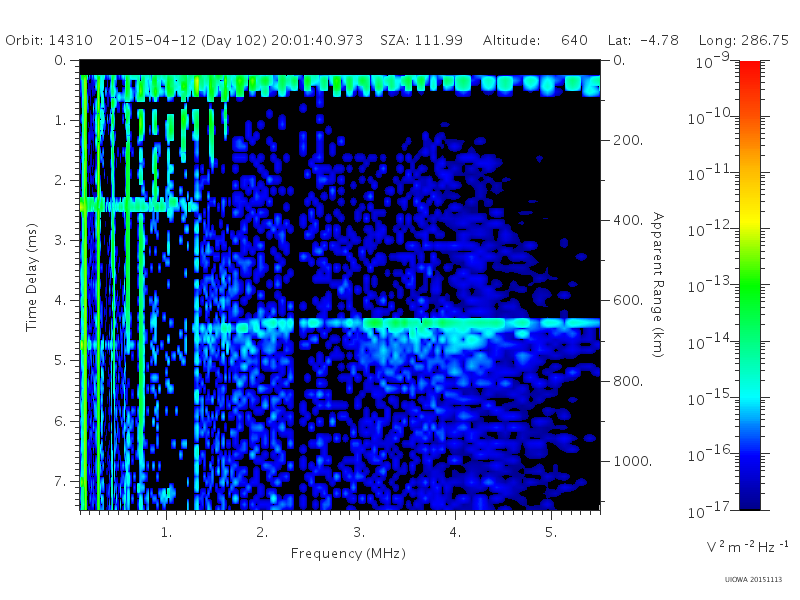
Task: Click the horizontal echo trace near 4.4 ms
Action: coord(398,323)
